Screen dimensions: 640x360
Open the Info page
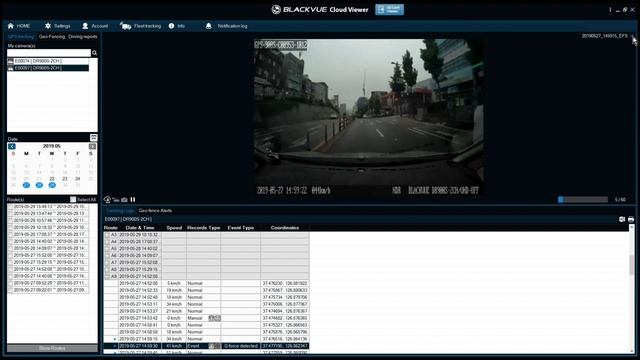coord(177,26)
